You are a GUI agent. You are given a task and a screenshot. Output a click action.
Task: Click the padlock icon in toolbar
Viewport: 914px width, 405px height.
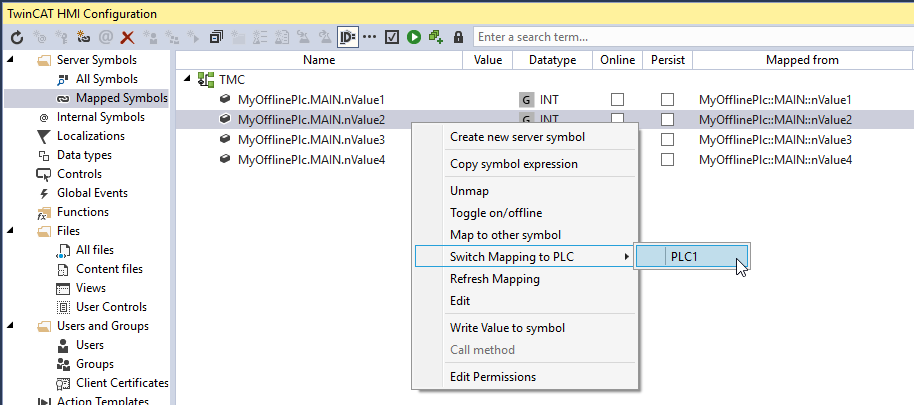[x=458, y=37]
